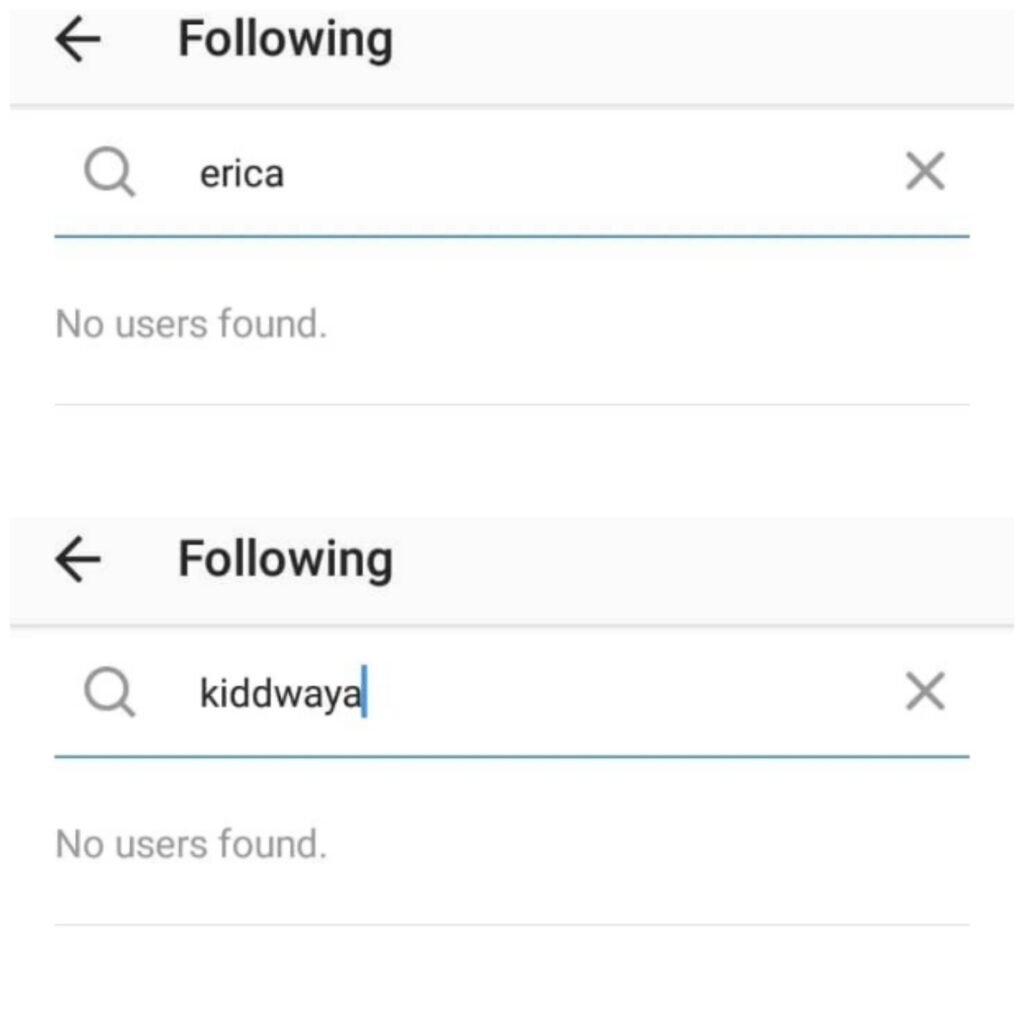
Task: Go back from the erica Following search
Action: [x=78, y=41]
